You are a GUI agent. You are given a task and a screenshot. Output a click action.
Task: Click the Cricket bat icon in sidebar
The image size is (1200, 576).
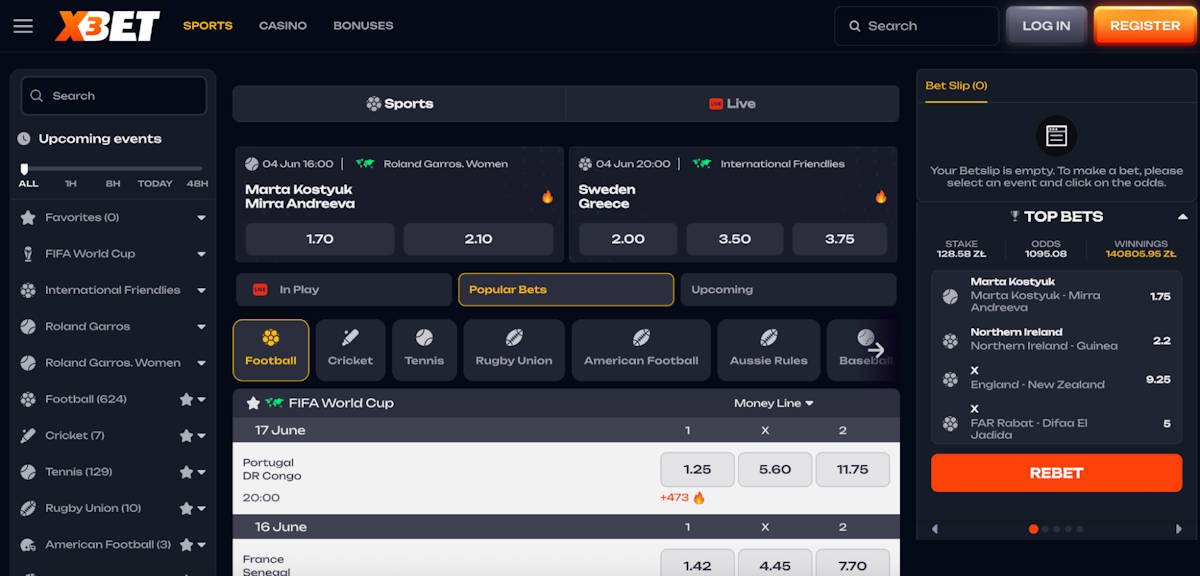coord(27,436)
